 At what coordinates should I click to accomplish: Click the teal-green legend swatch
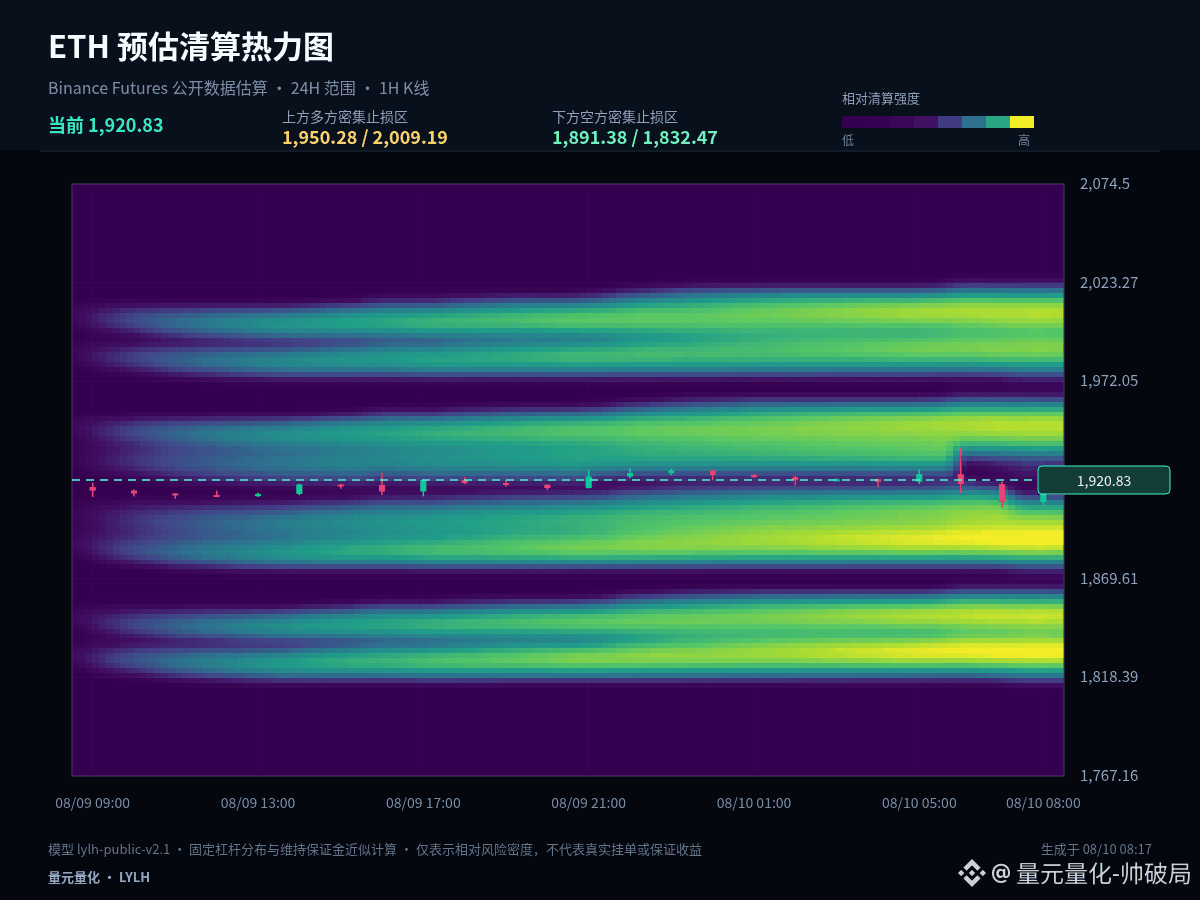[998, 122]
